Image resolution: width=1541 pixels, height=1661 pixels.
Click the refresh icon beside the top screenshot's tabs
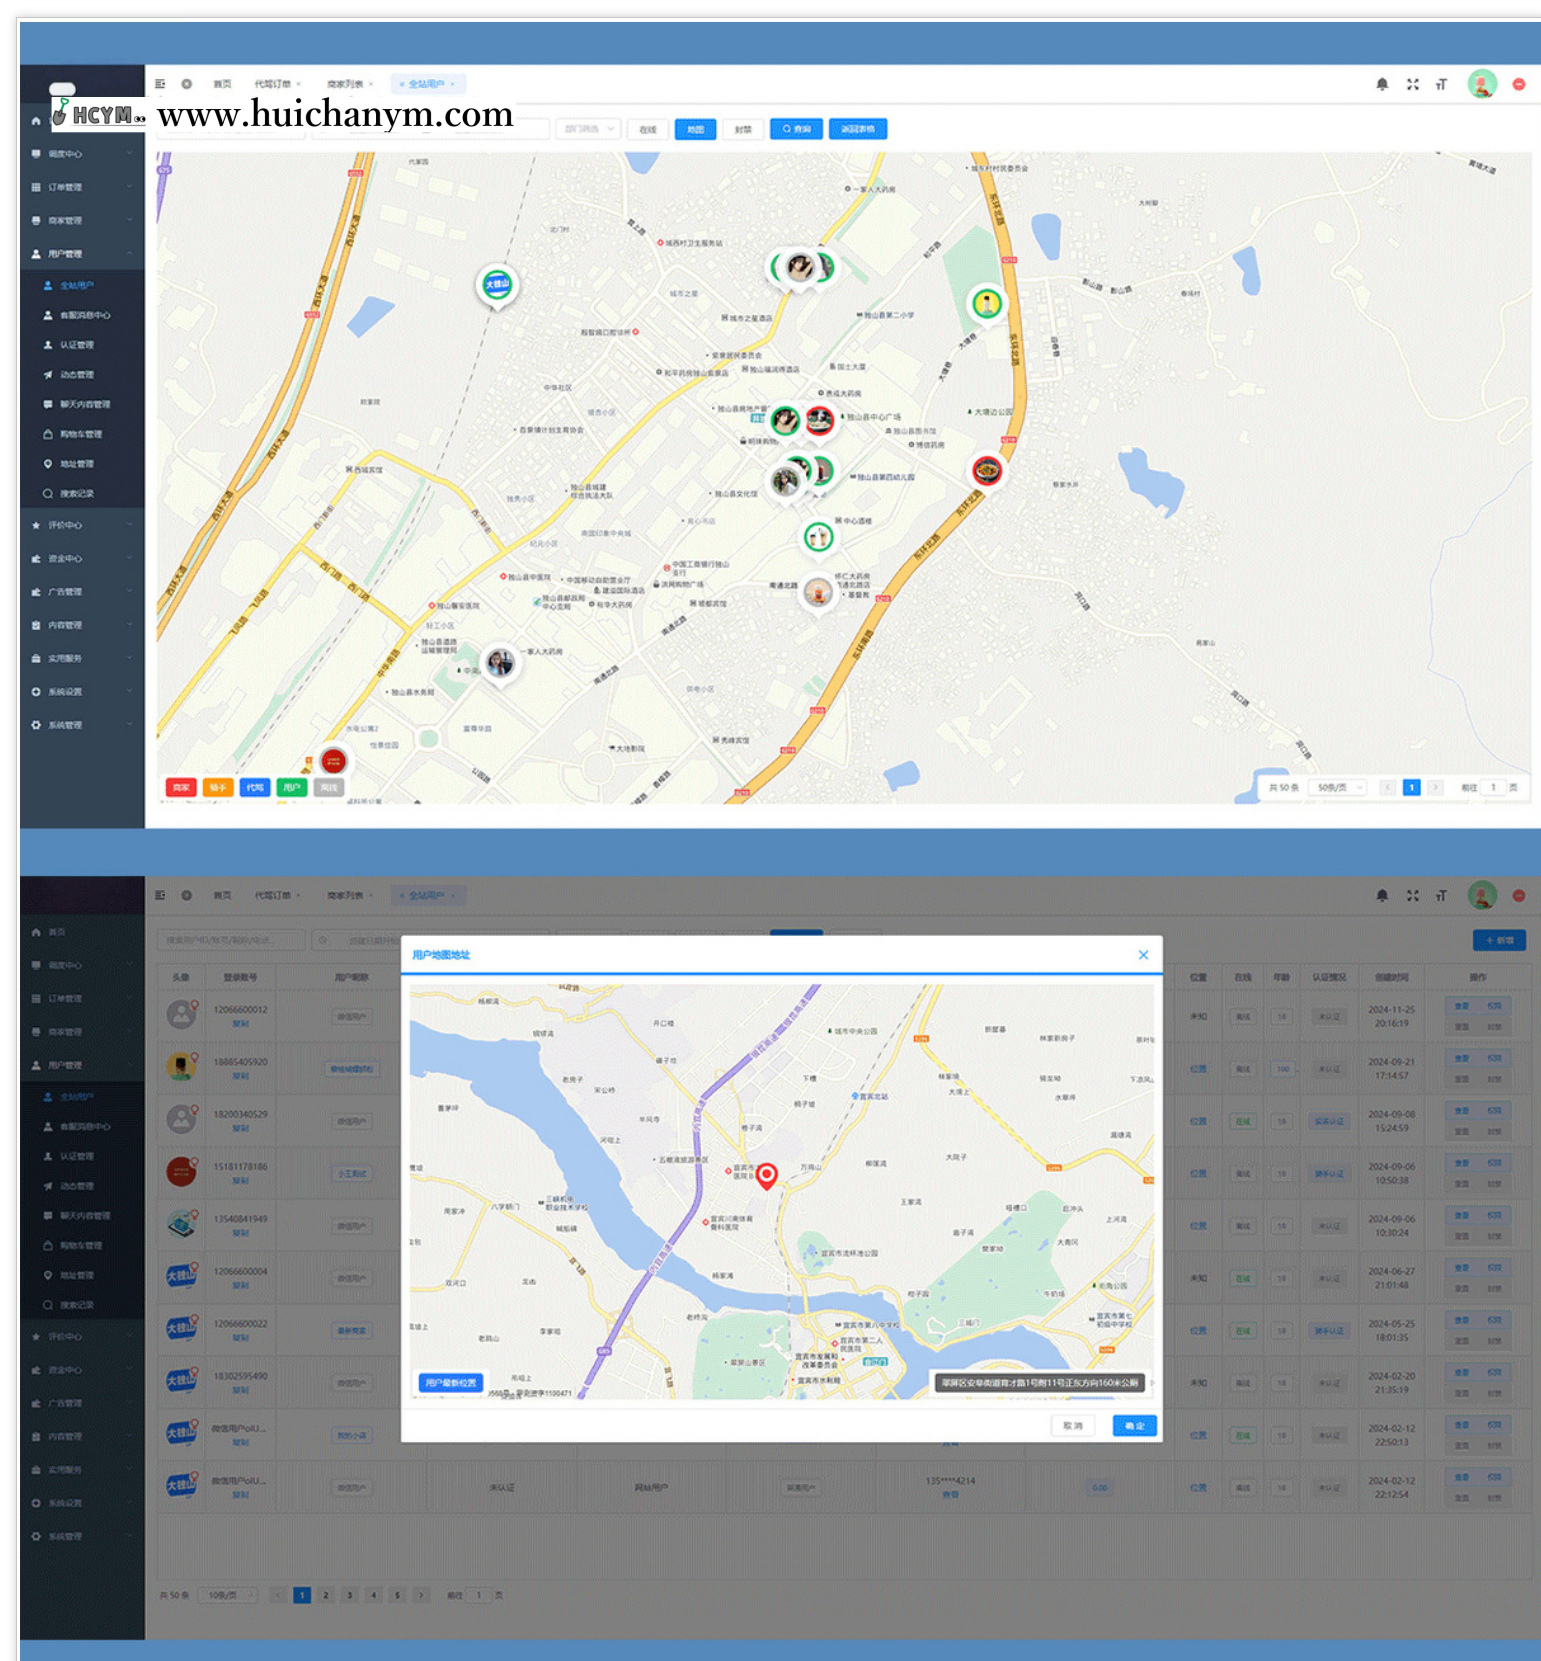(187, 84)
